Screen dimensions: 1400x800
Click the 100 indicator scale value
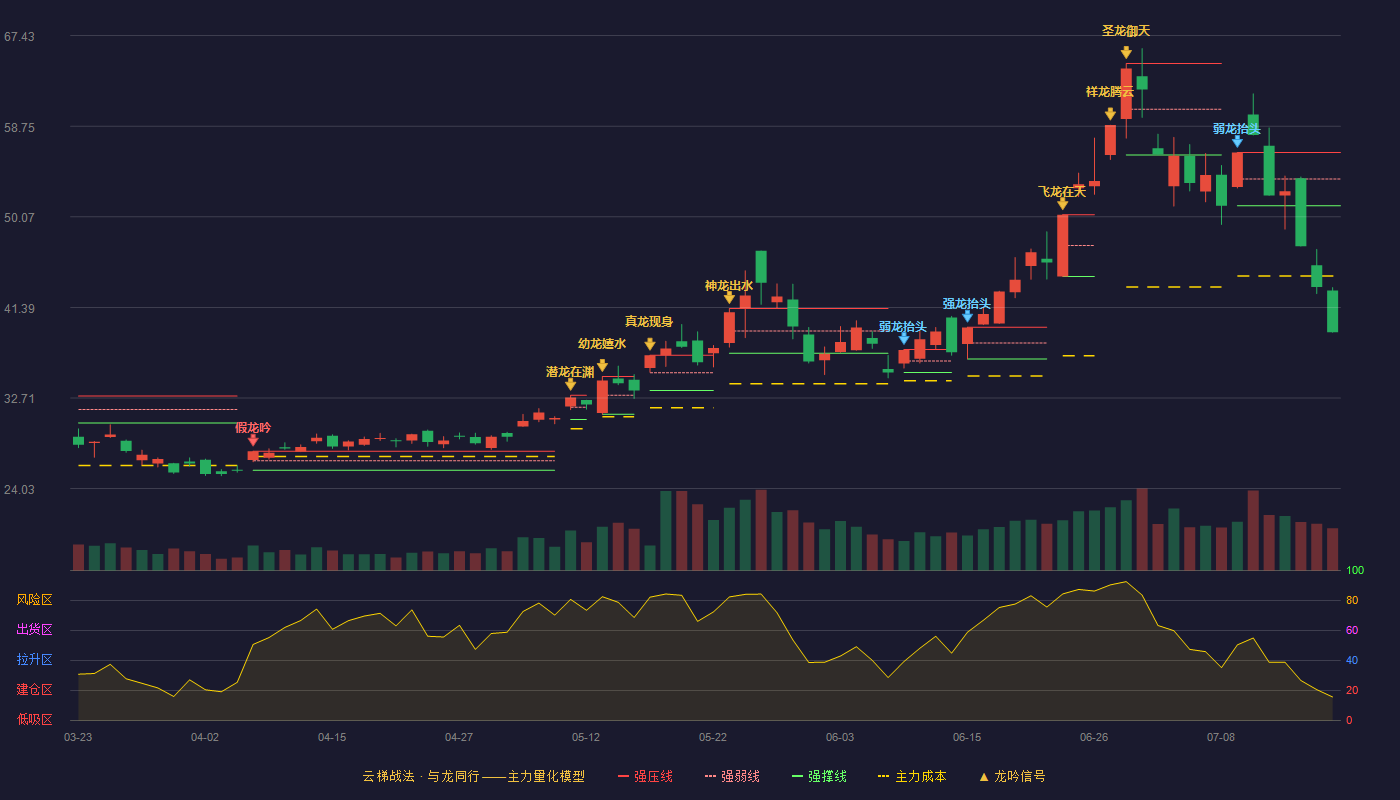click(1355, 571)
